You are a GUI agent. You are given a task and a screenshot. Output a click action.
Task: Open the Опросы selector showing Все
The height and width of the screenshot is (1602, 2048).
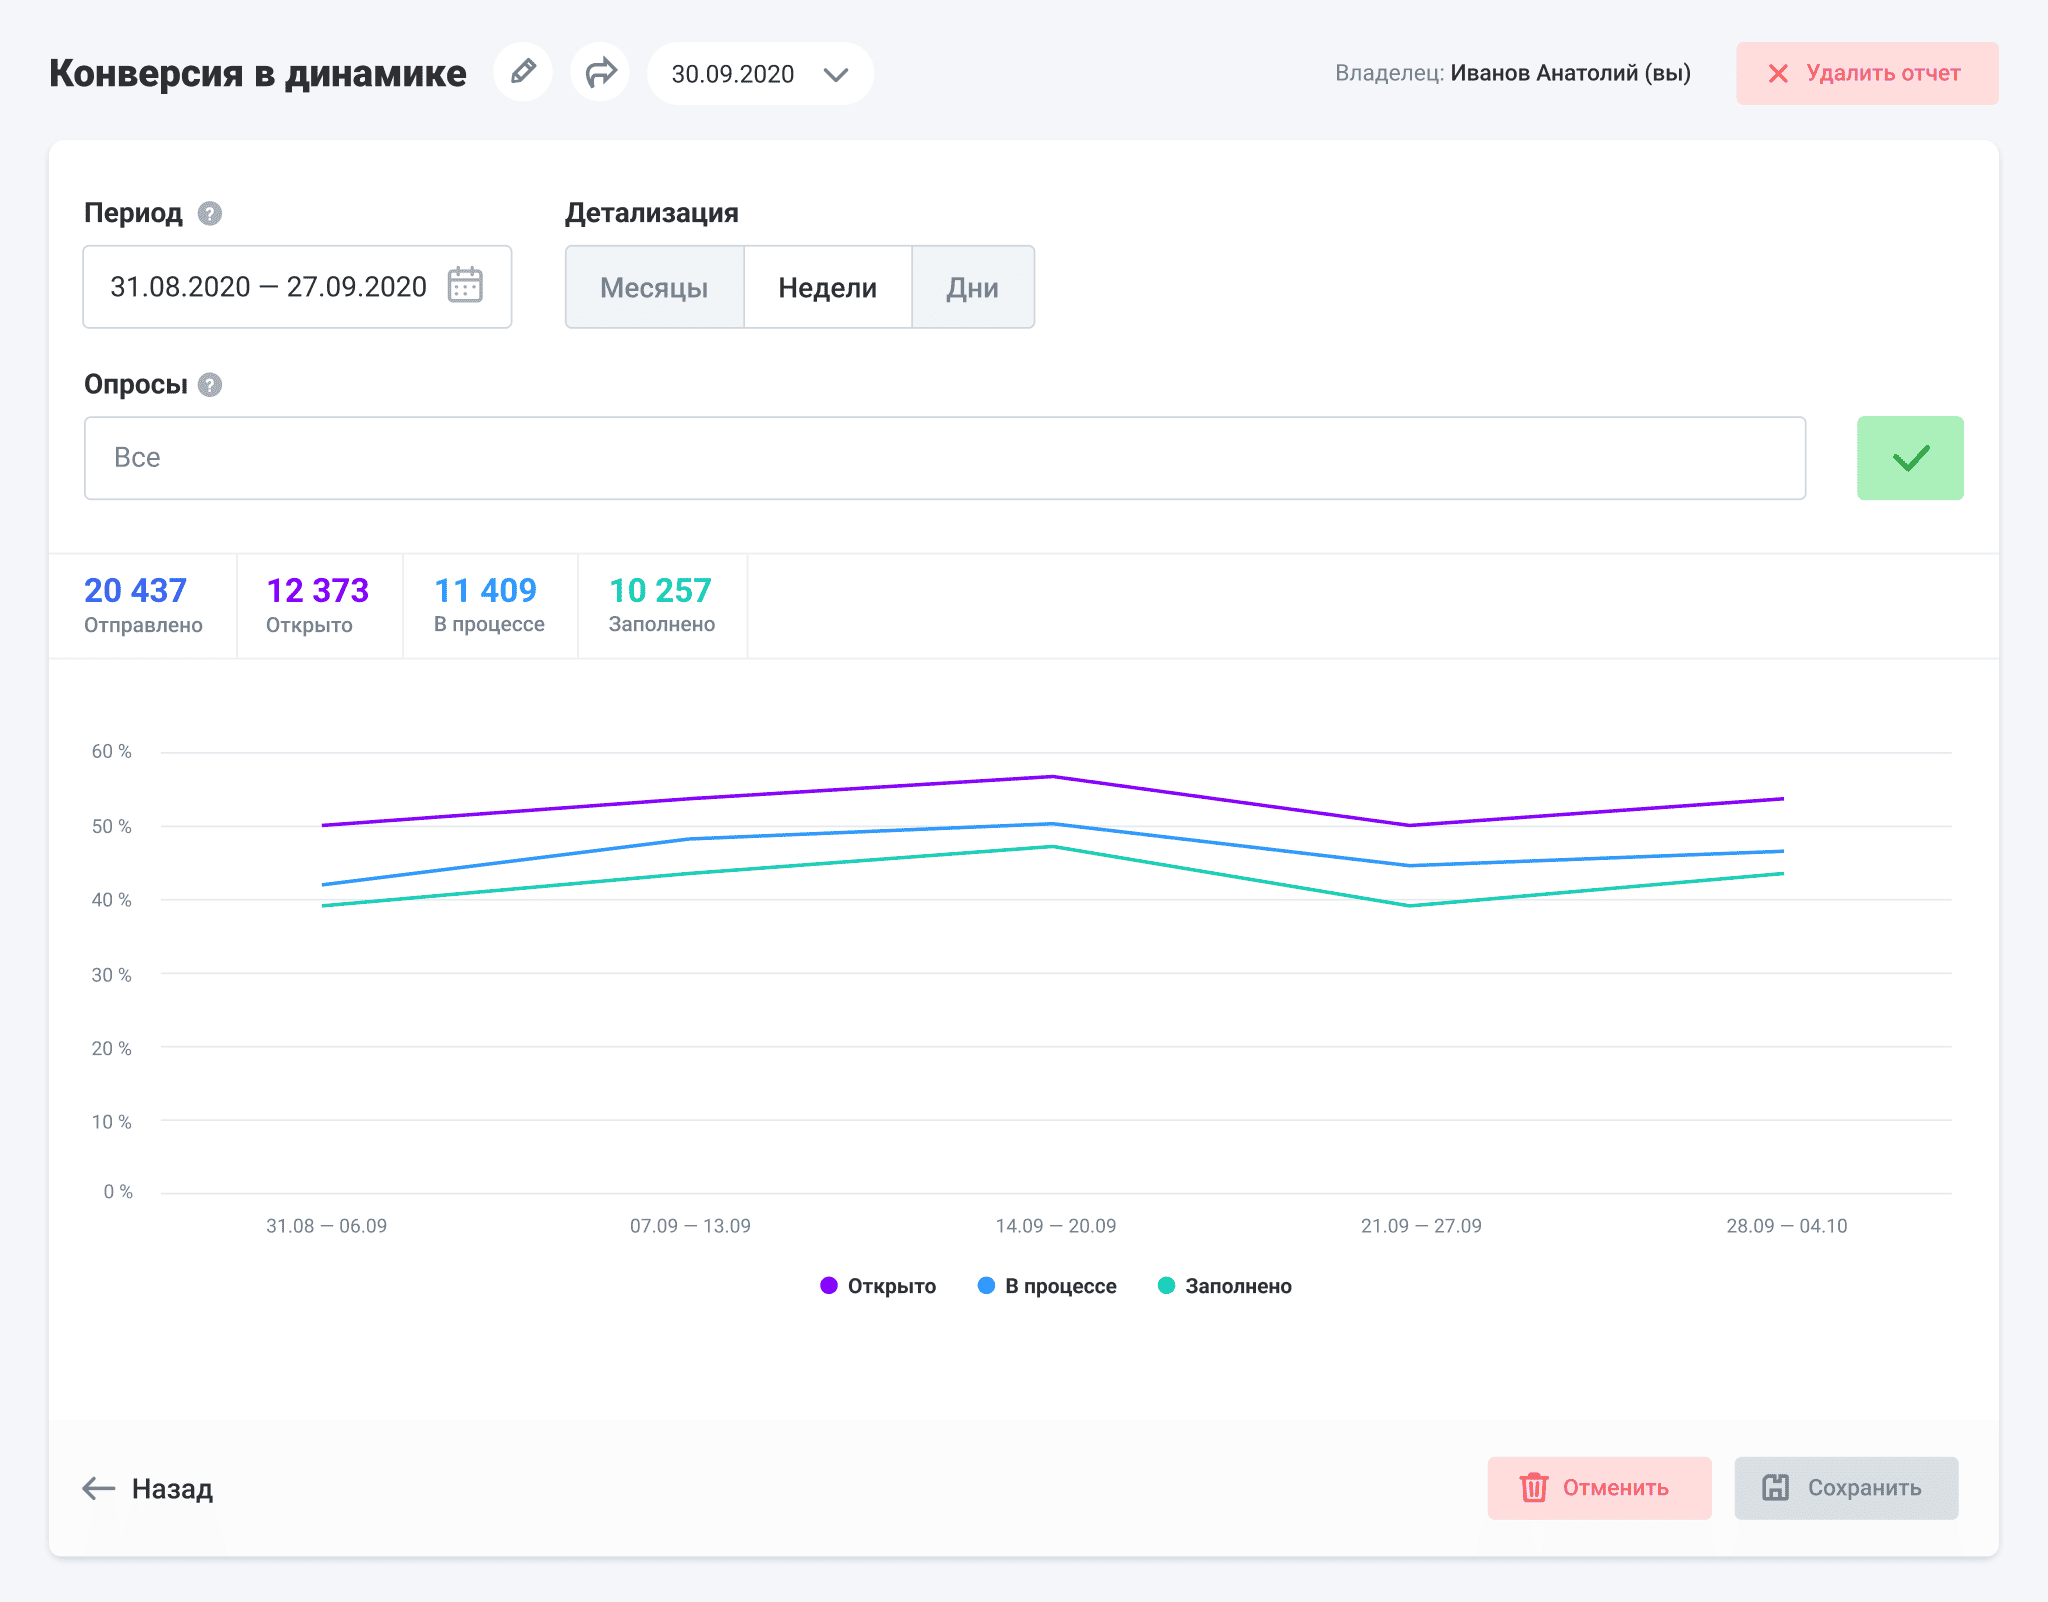click(944, 458)
